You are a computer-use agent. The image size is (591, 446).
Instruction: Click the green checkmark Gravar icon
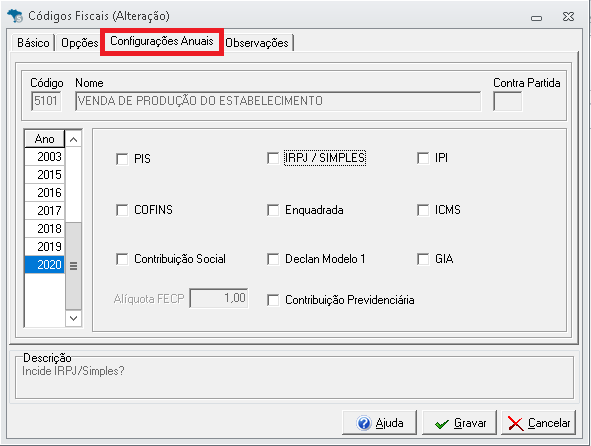(442, 424)
